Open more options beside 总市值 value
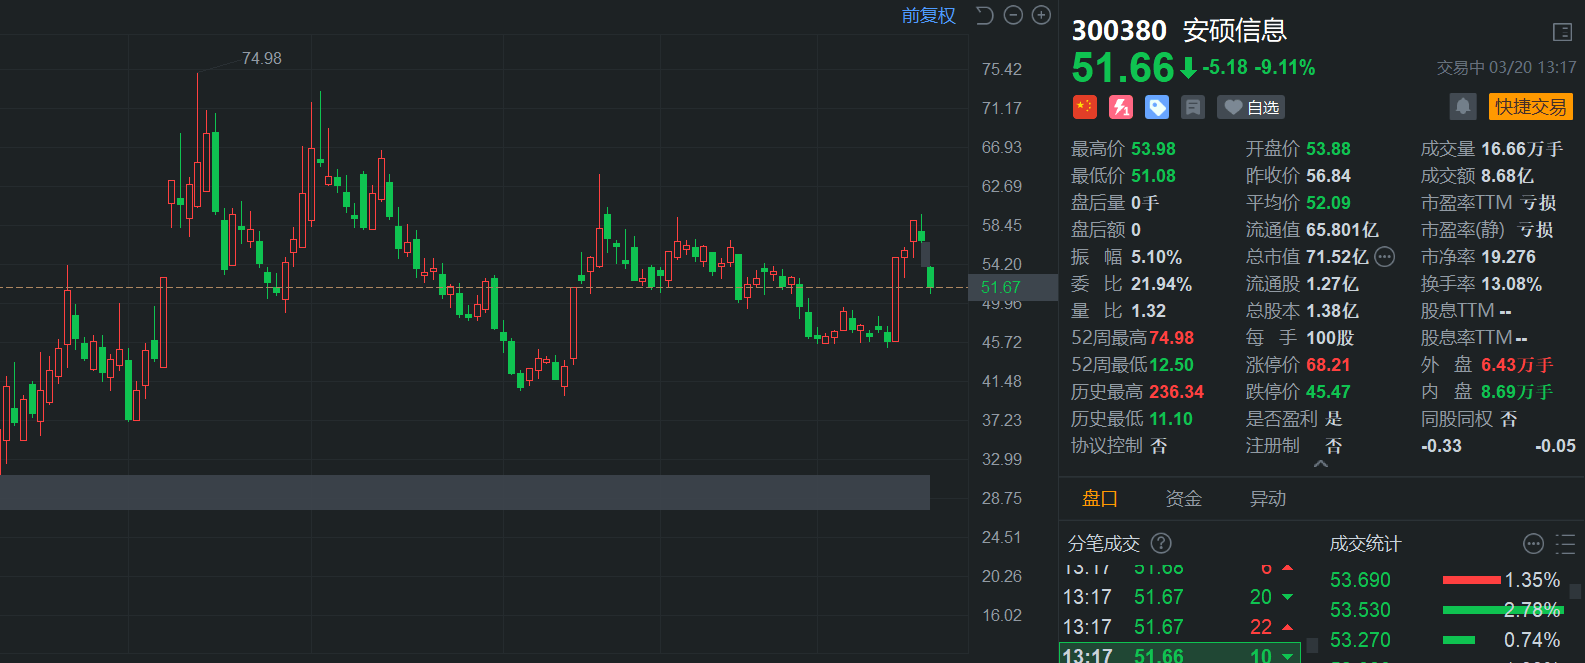 click(x=1385, y=257)
